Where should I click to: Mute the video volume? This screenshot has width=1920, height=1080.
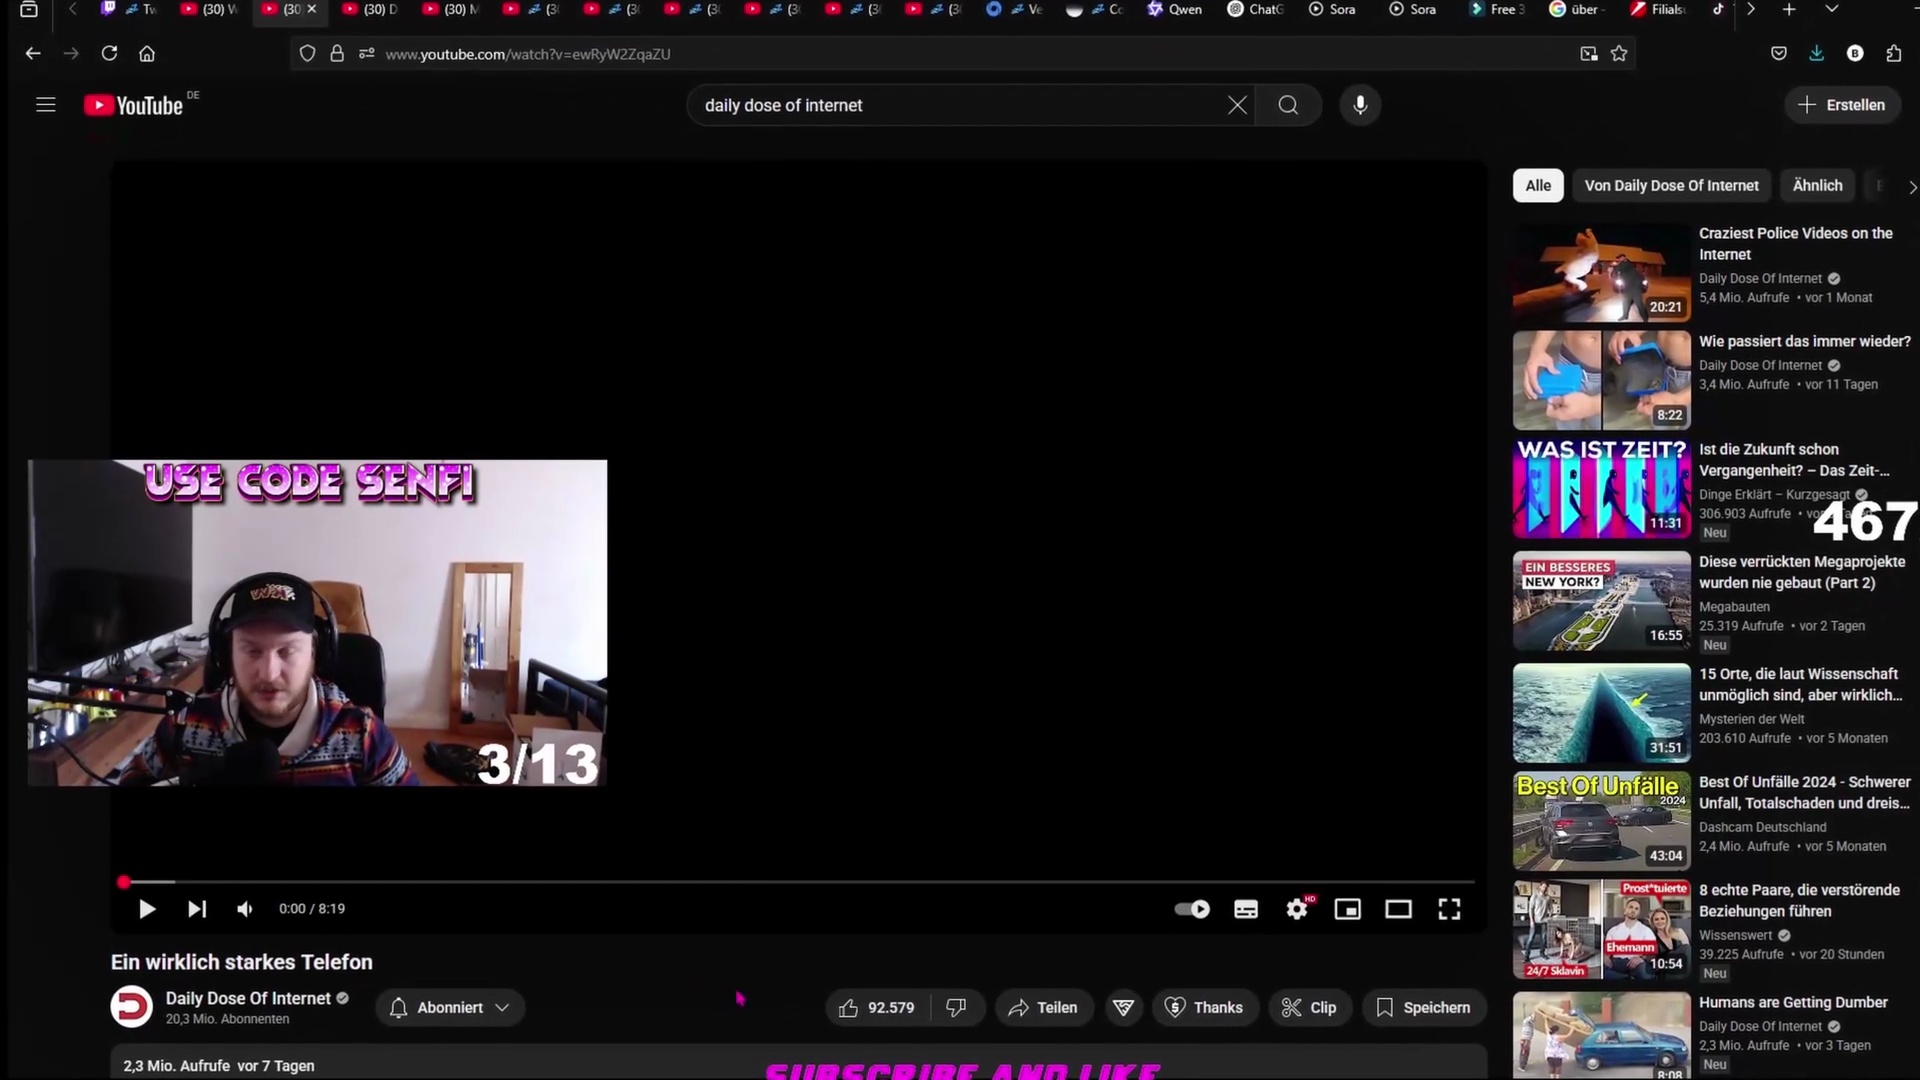click(245, 909)
